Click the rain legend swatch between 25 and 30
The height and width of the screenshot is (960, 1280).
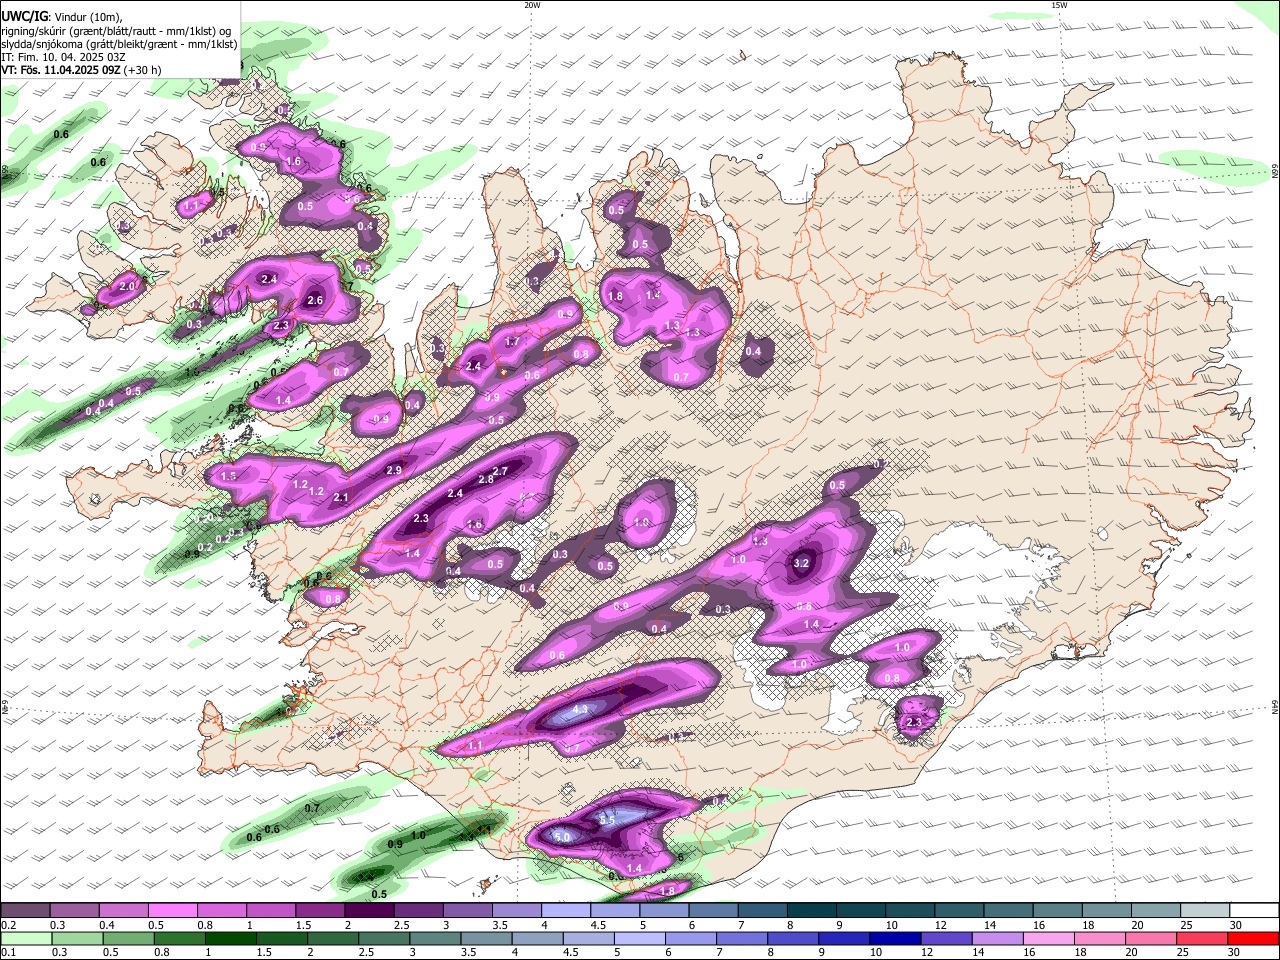pos(1200,939)
